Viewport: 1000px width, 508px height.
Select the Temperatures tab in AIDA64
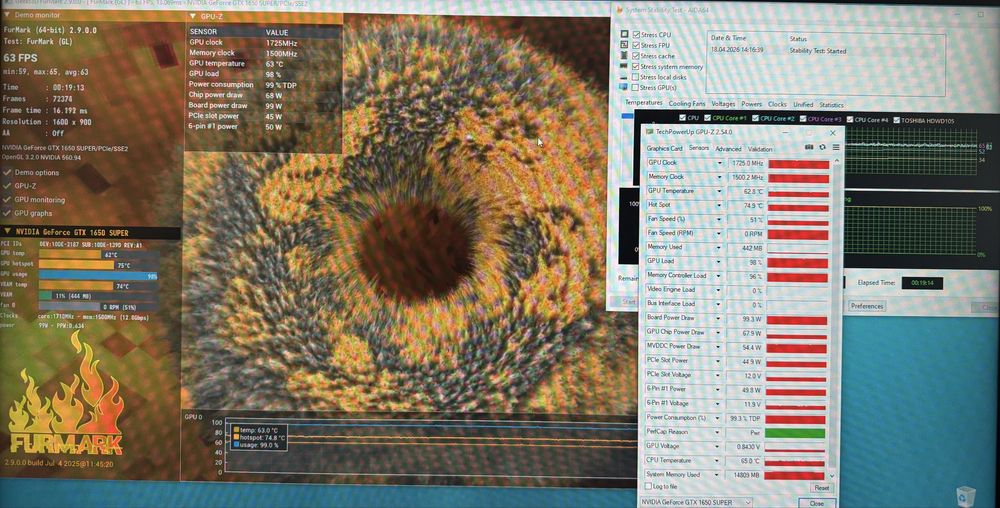tap(643, 103)
